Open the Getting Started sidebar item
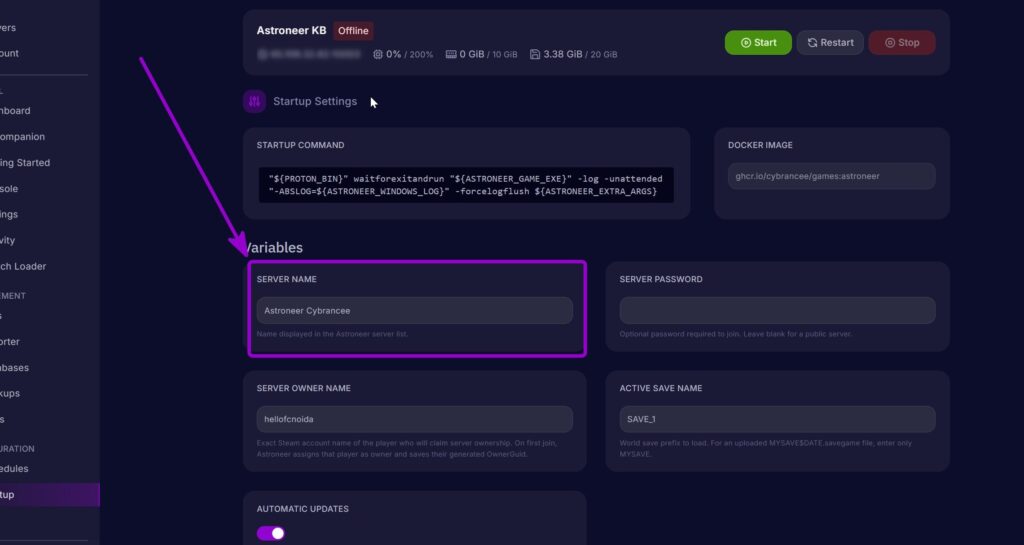This screenshot has height=545, width=1024. click(25, 163)
